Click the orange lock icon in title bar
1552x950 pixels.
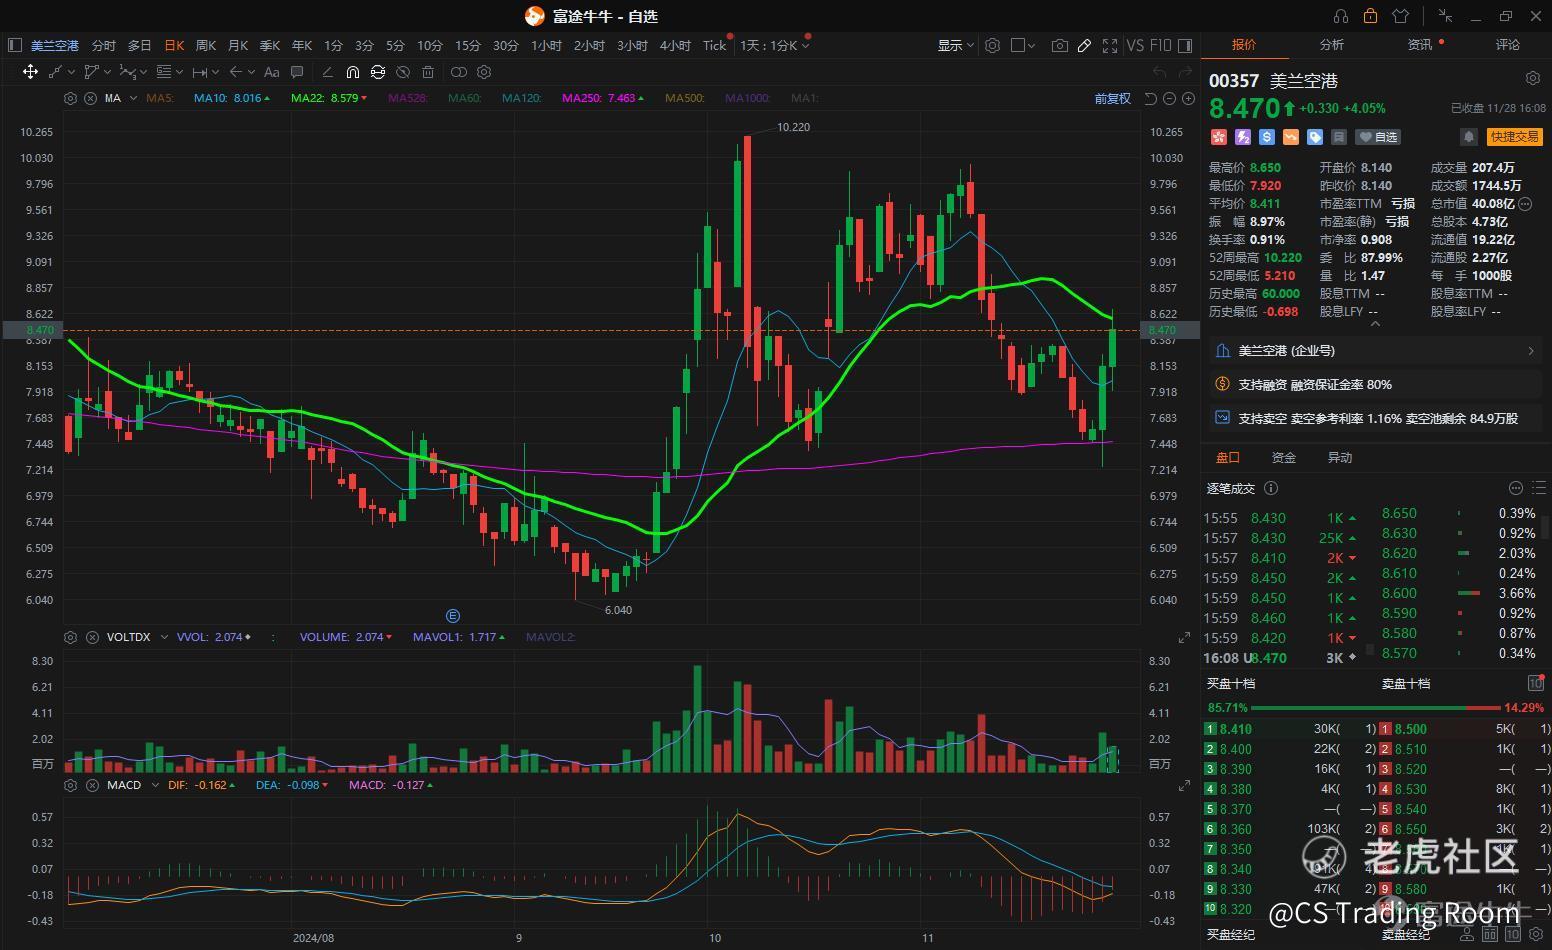pos(1370,16)
